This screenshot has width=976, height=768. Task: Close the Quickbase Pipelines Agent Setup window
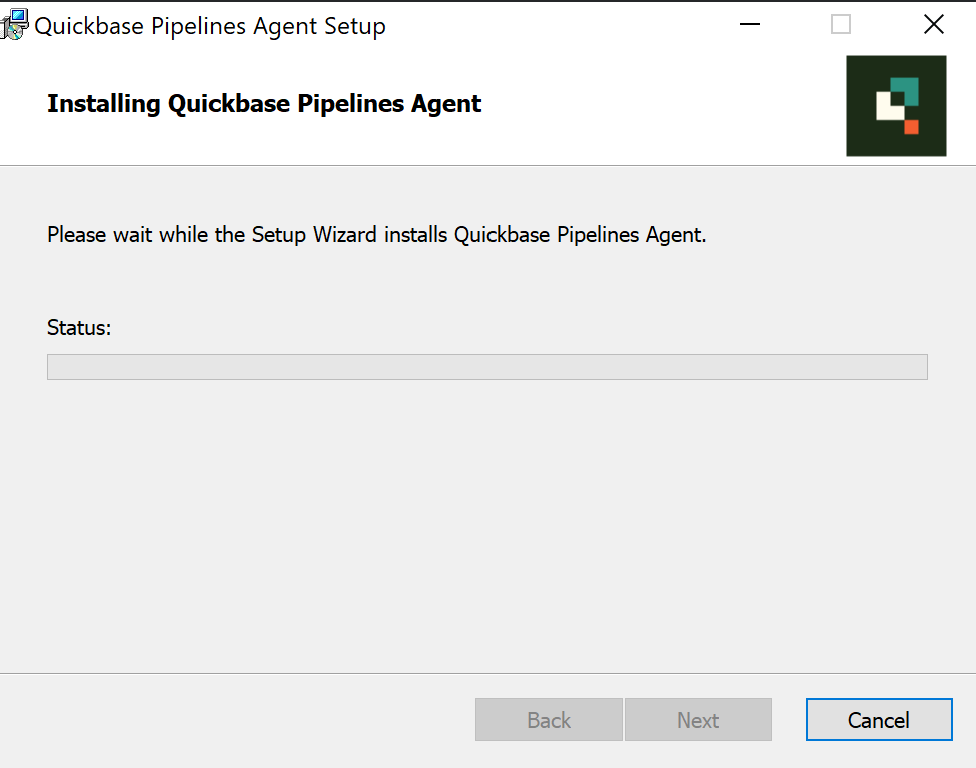pyautogui.click(x=934, y=25)
